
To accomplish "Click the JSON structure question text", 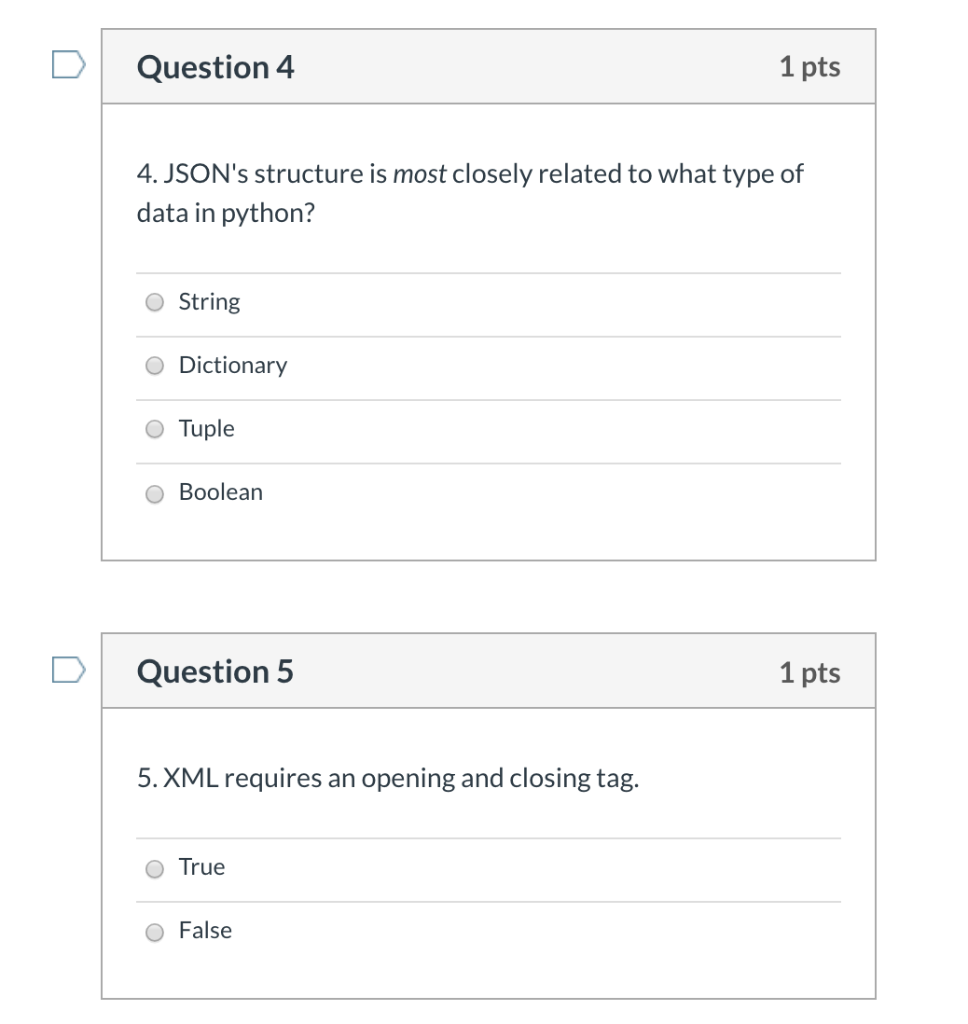I will click(x=470, y=193).
